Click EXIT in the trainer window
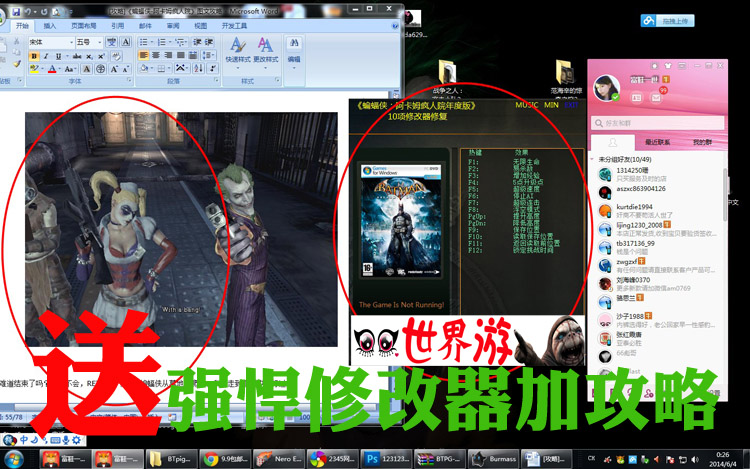The width and height of the screenshot is (750, 469). 571,105
